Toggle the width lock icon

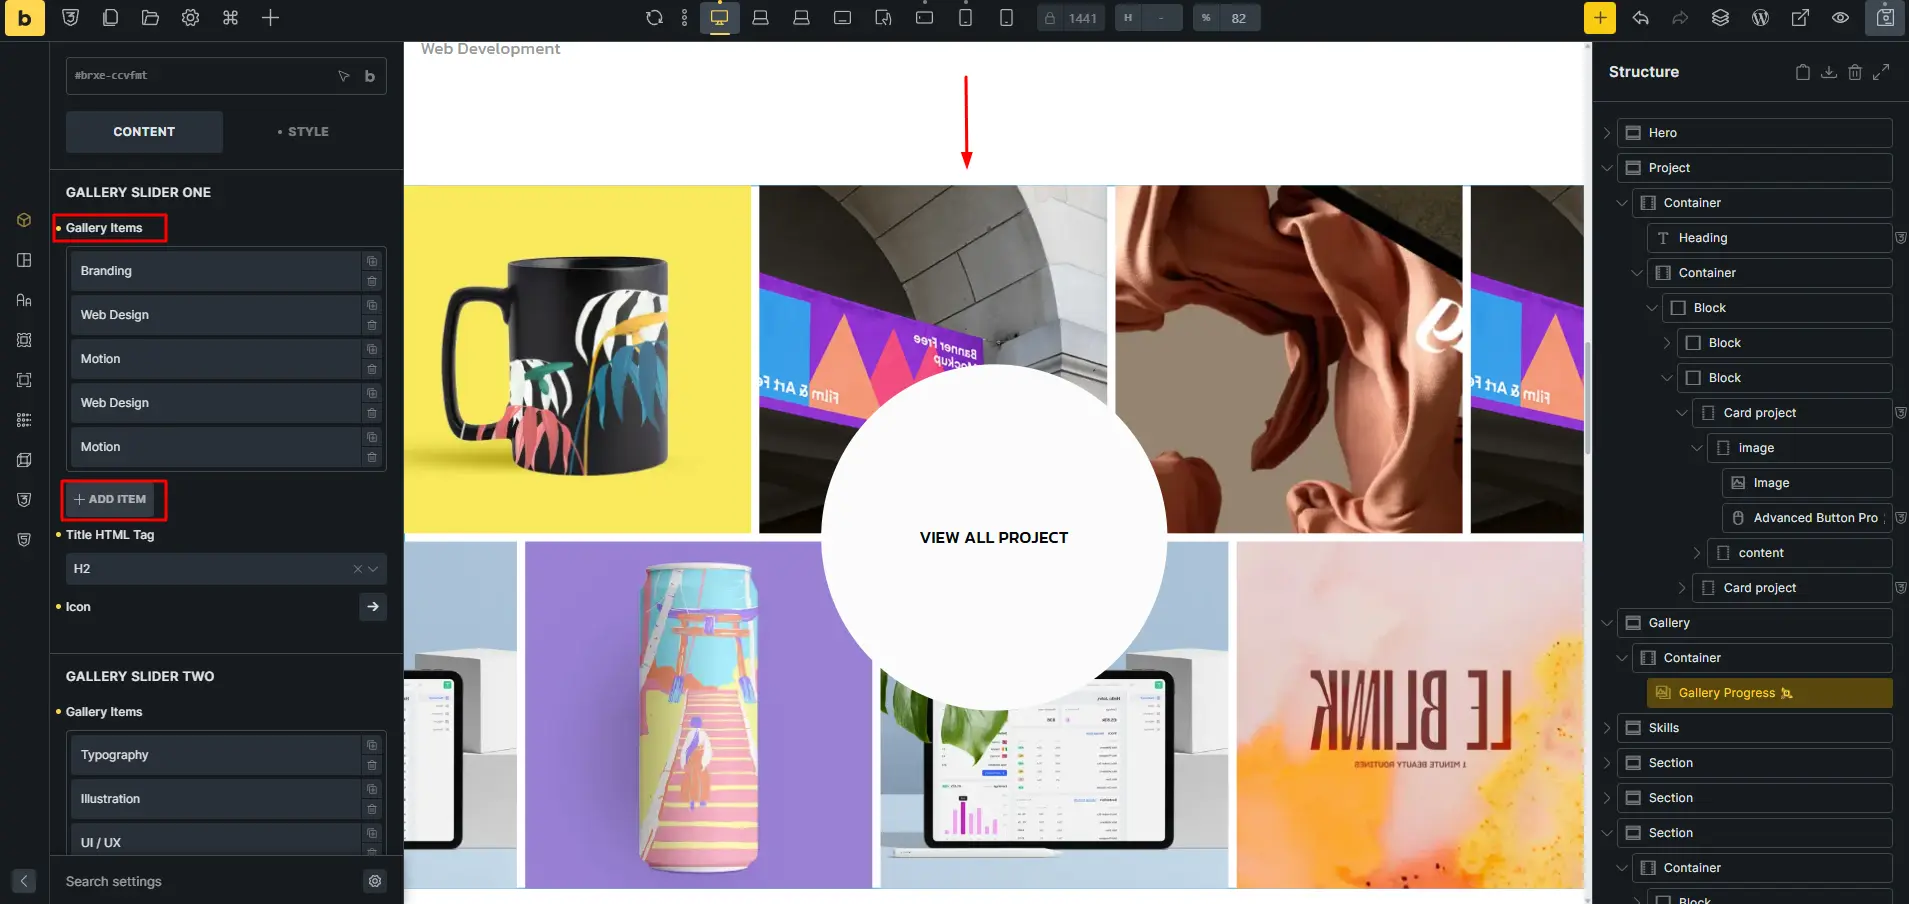pyautogui.click(x=1050, y=18)
